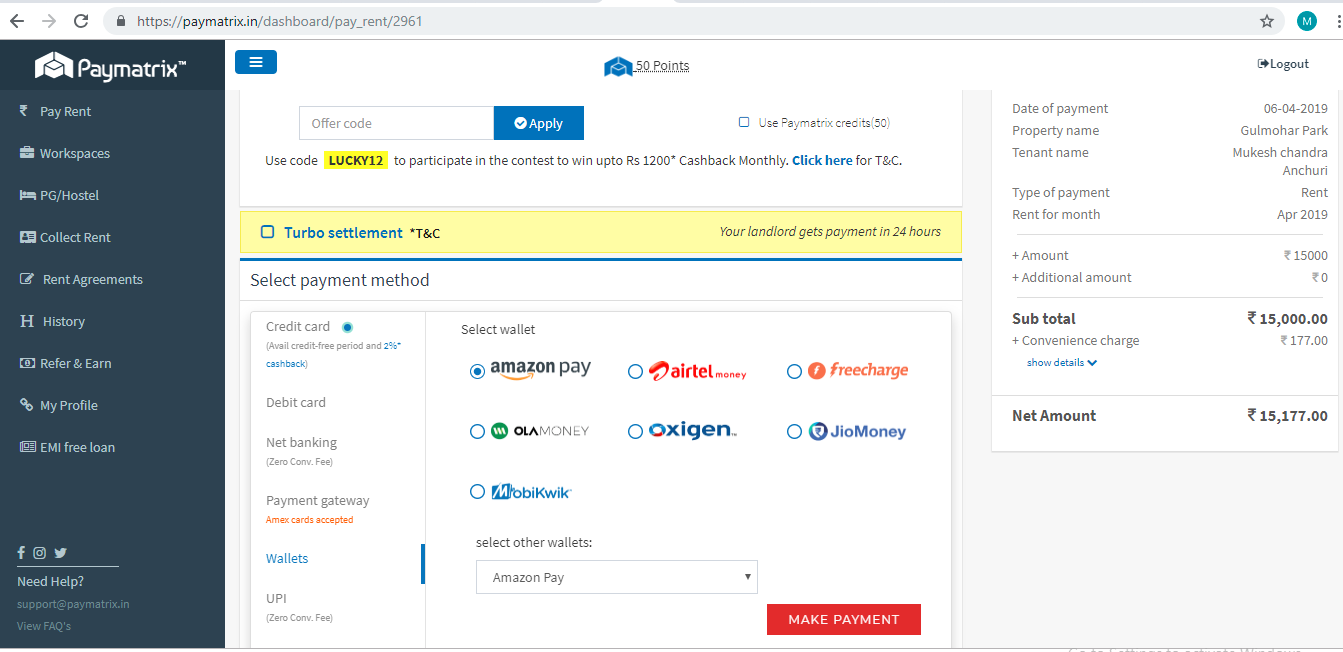Select the Amazon Pay radio button
This screenshot has height=652, width=1343.
477,371
